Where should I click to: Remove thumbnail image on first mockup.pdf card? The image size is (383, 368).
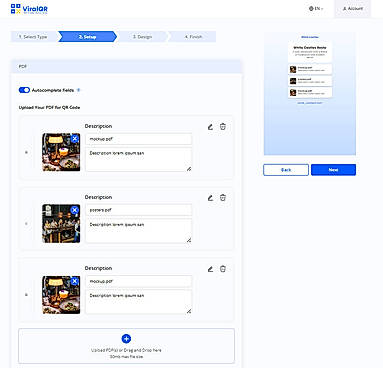(75, 139)
